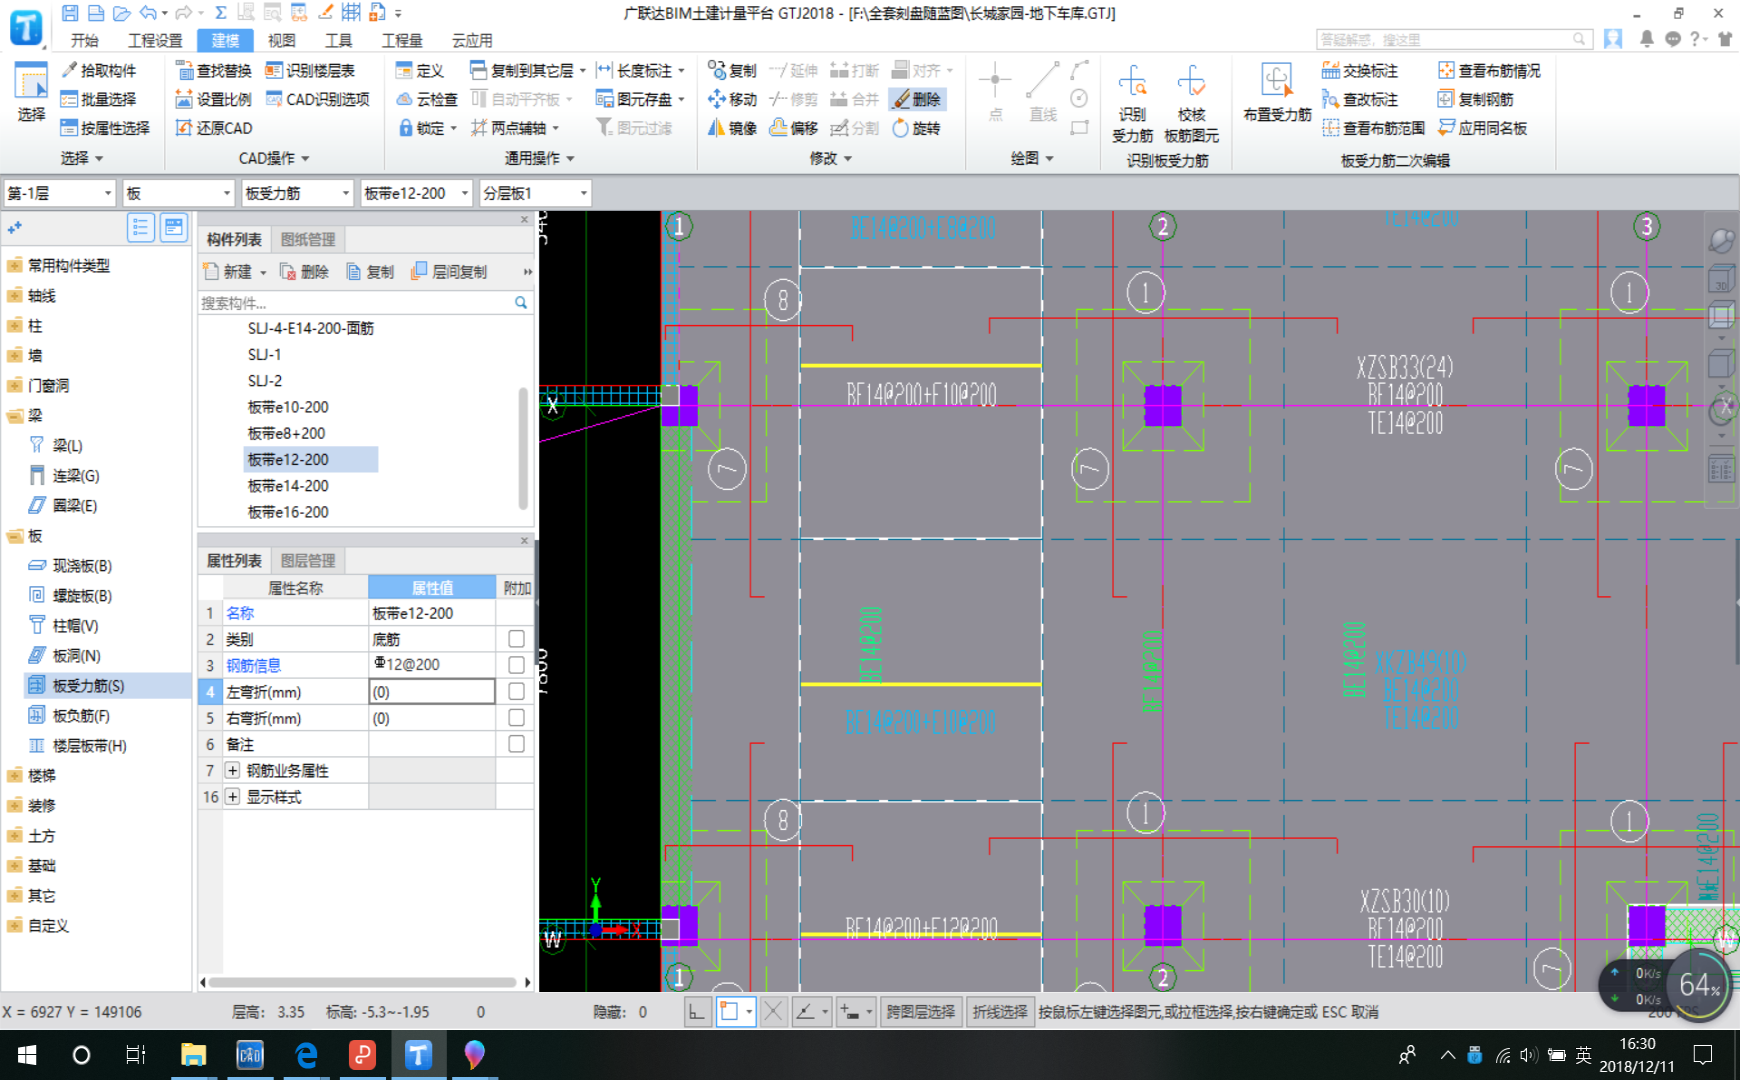Click 新建 button in component list

point(235,272)
